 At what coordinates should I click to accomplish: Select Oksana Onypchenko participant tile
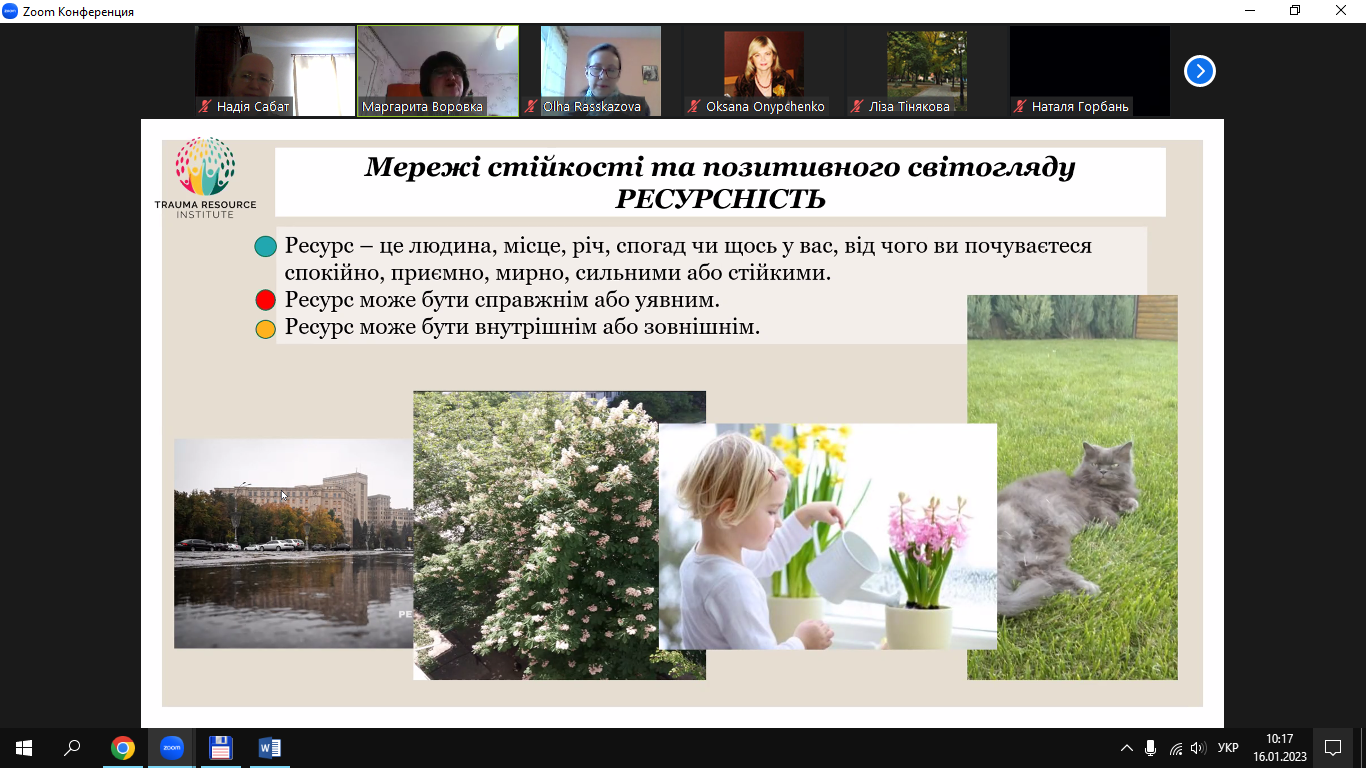point(764,71)
